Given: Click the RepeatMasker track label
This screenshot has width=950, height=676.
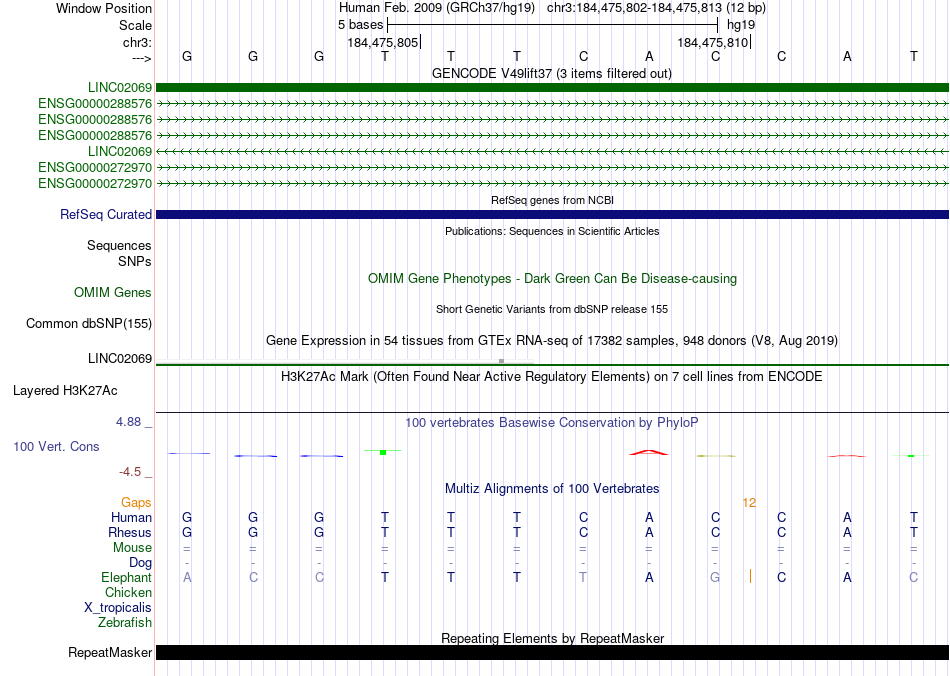Looking at the screenshot, I should coord(110,653).
